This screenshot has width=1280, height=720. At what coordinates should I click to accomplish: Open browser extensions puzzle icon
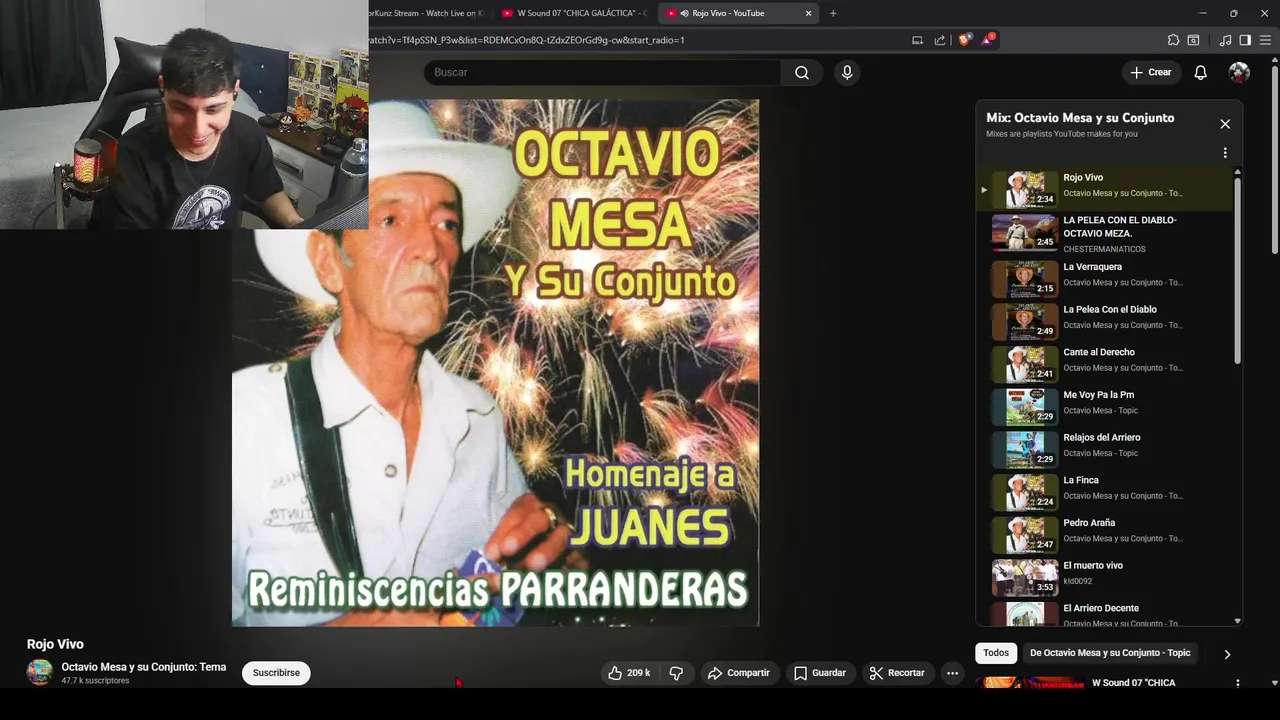click(1173, 40)
